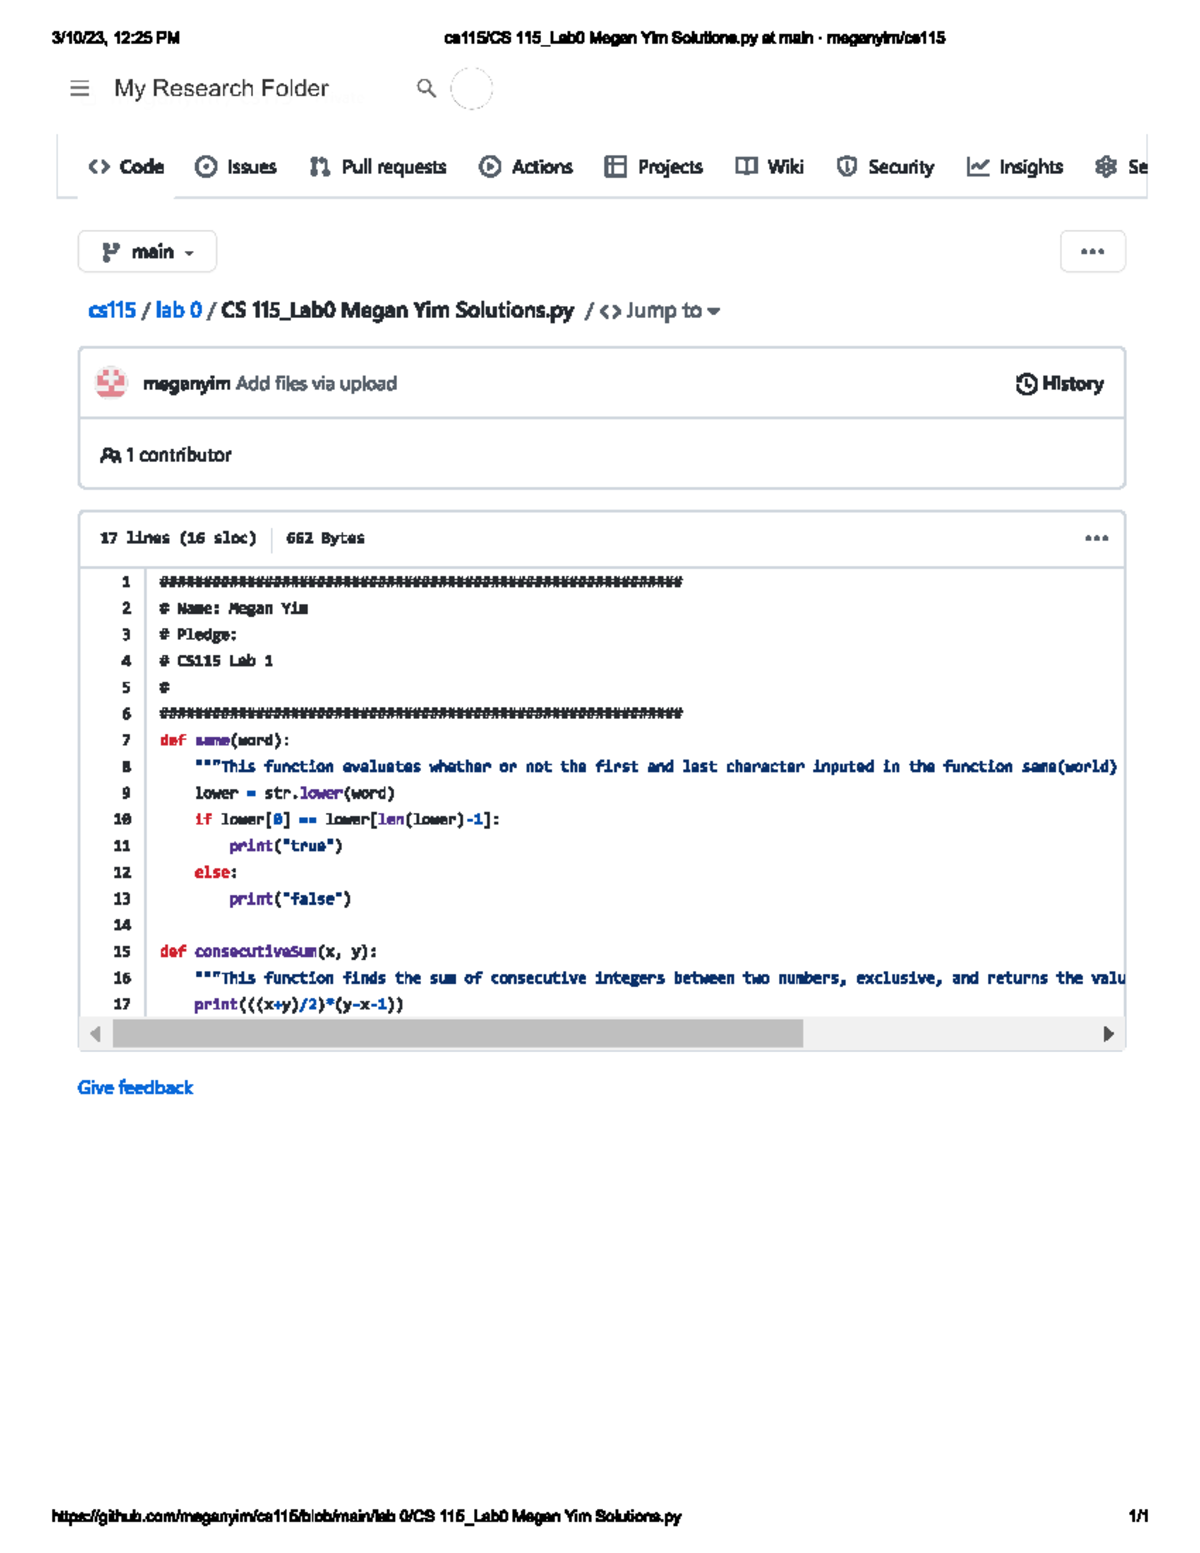Navigate to lab 0 folder link
The width and height of the screenshot is (1200, 1553).
178,311
